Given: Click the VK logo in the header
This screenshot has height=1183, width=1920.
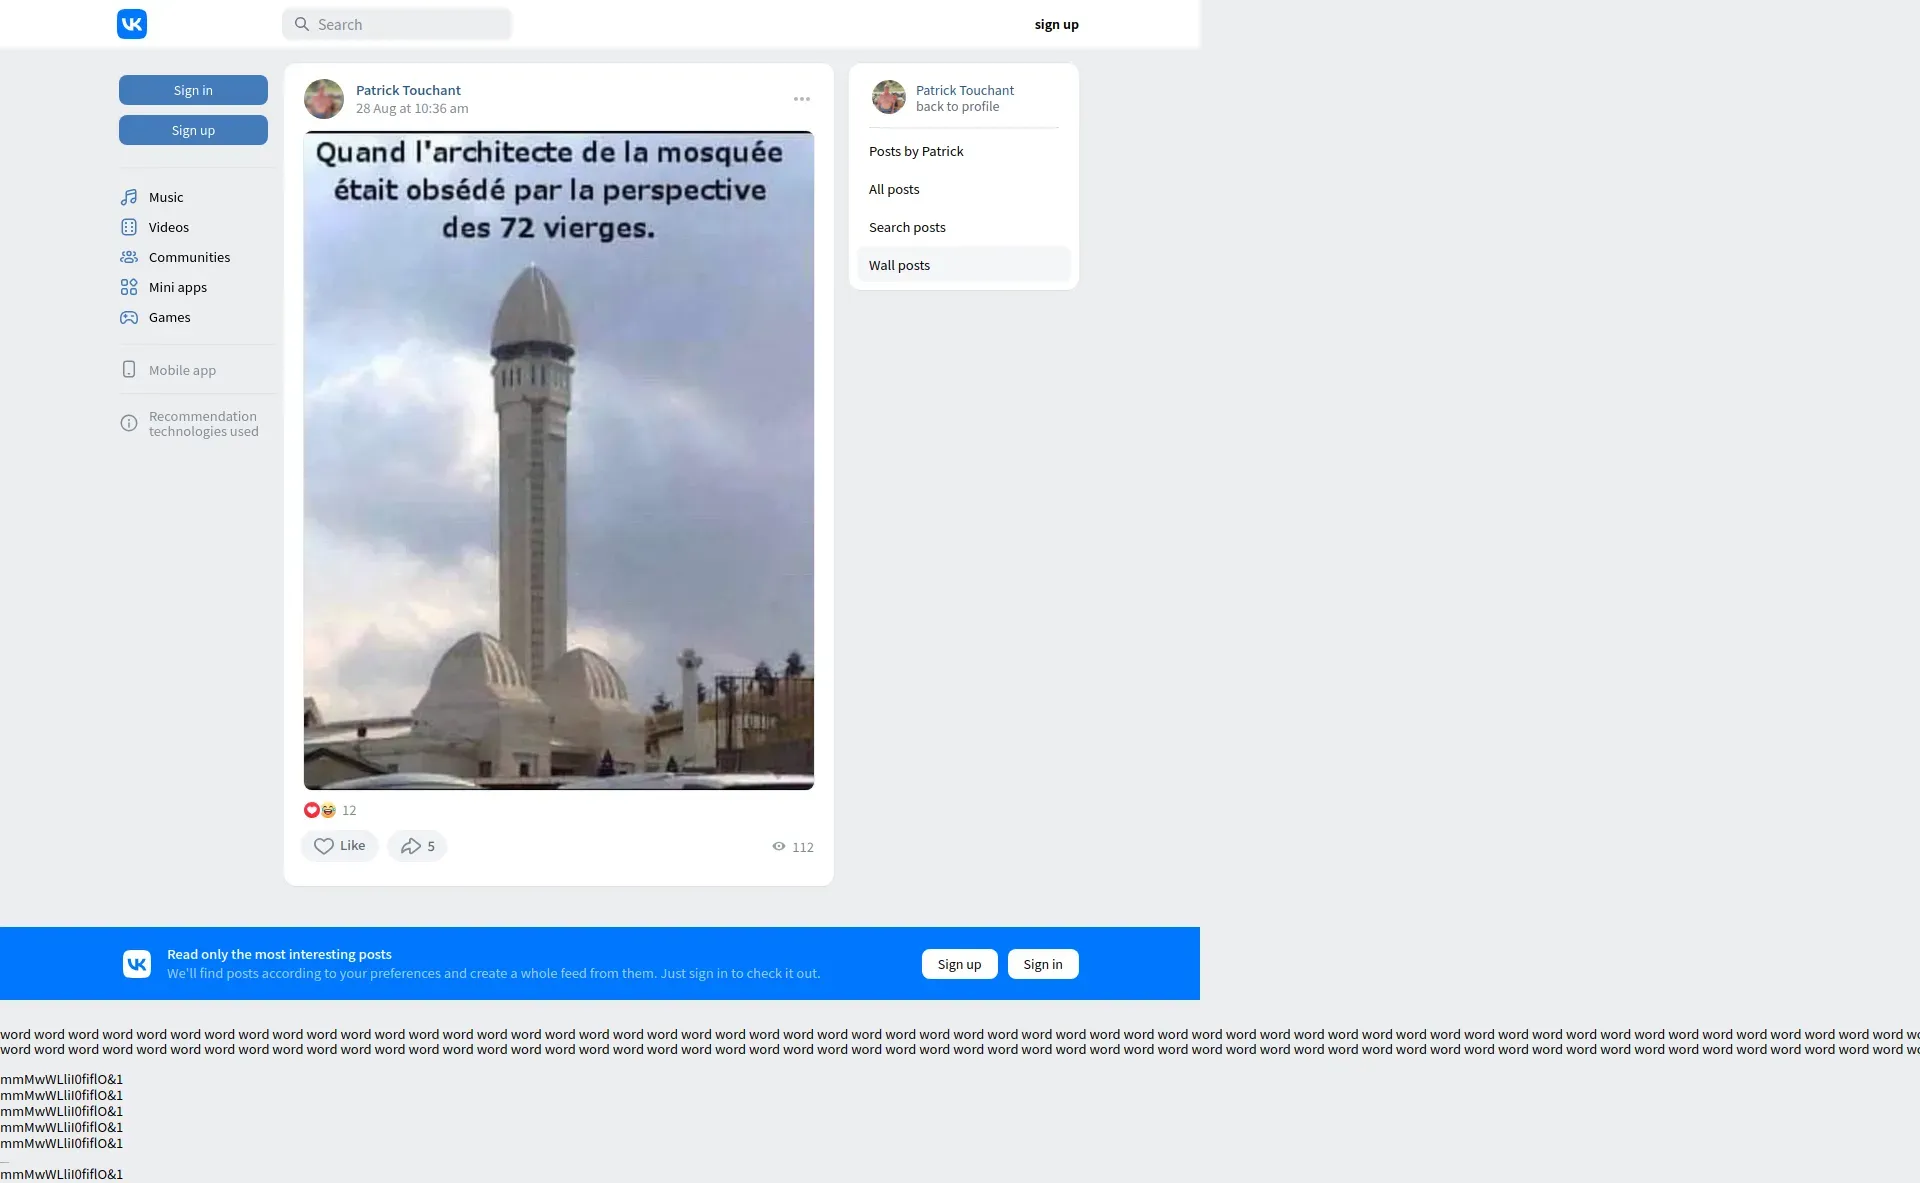Looking at the screenshot, I should (x=132, y=24).
